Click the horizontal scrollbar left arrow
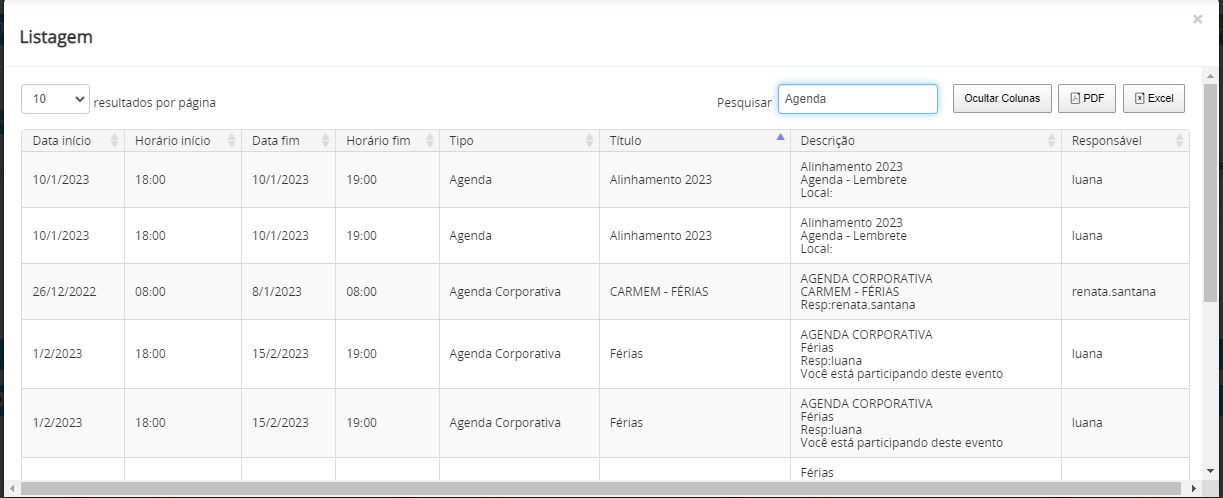Viewport: 1223px width, 498px height. pos(11,489)
